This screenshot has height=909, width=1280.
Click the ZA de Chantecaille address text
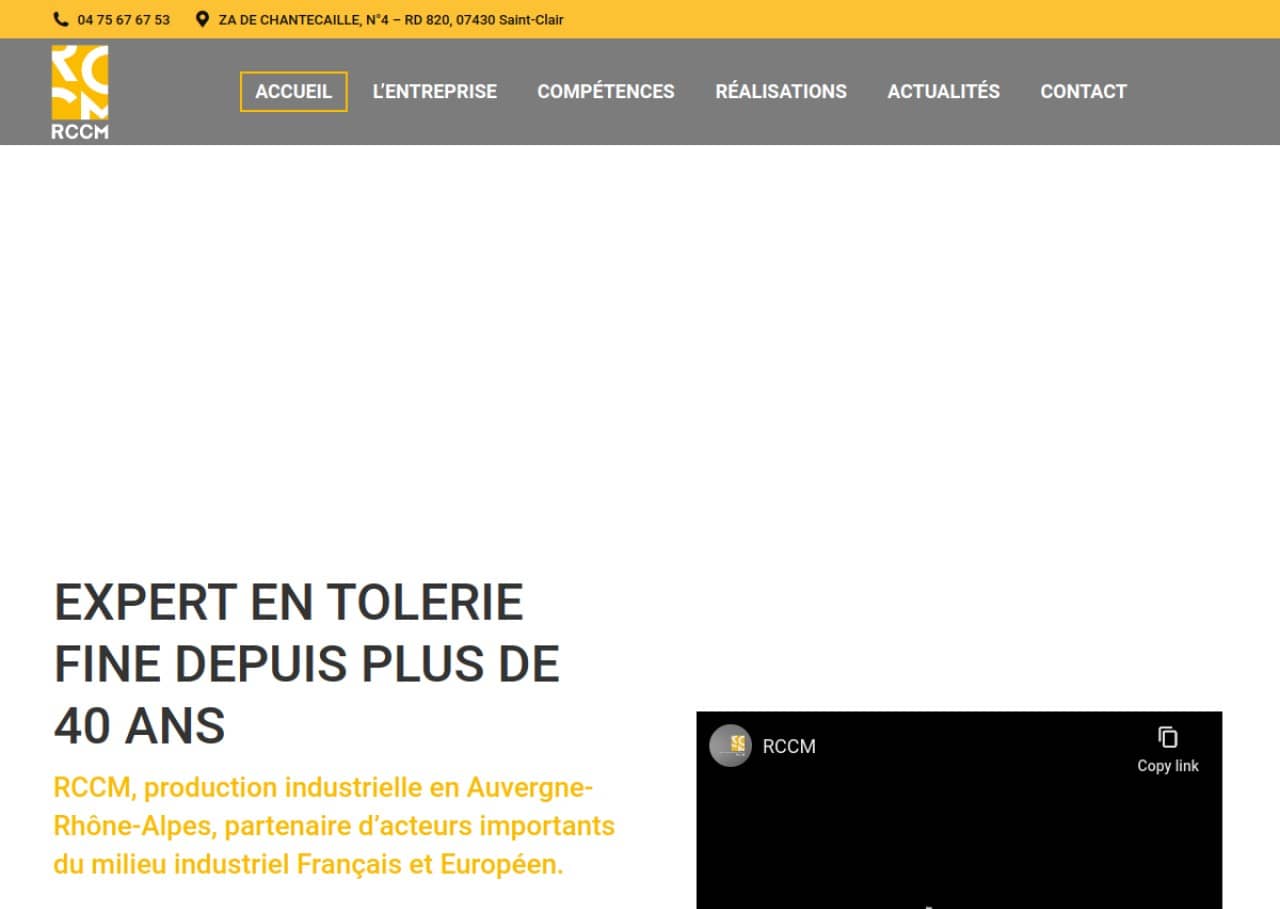[391, 20]
